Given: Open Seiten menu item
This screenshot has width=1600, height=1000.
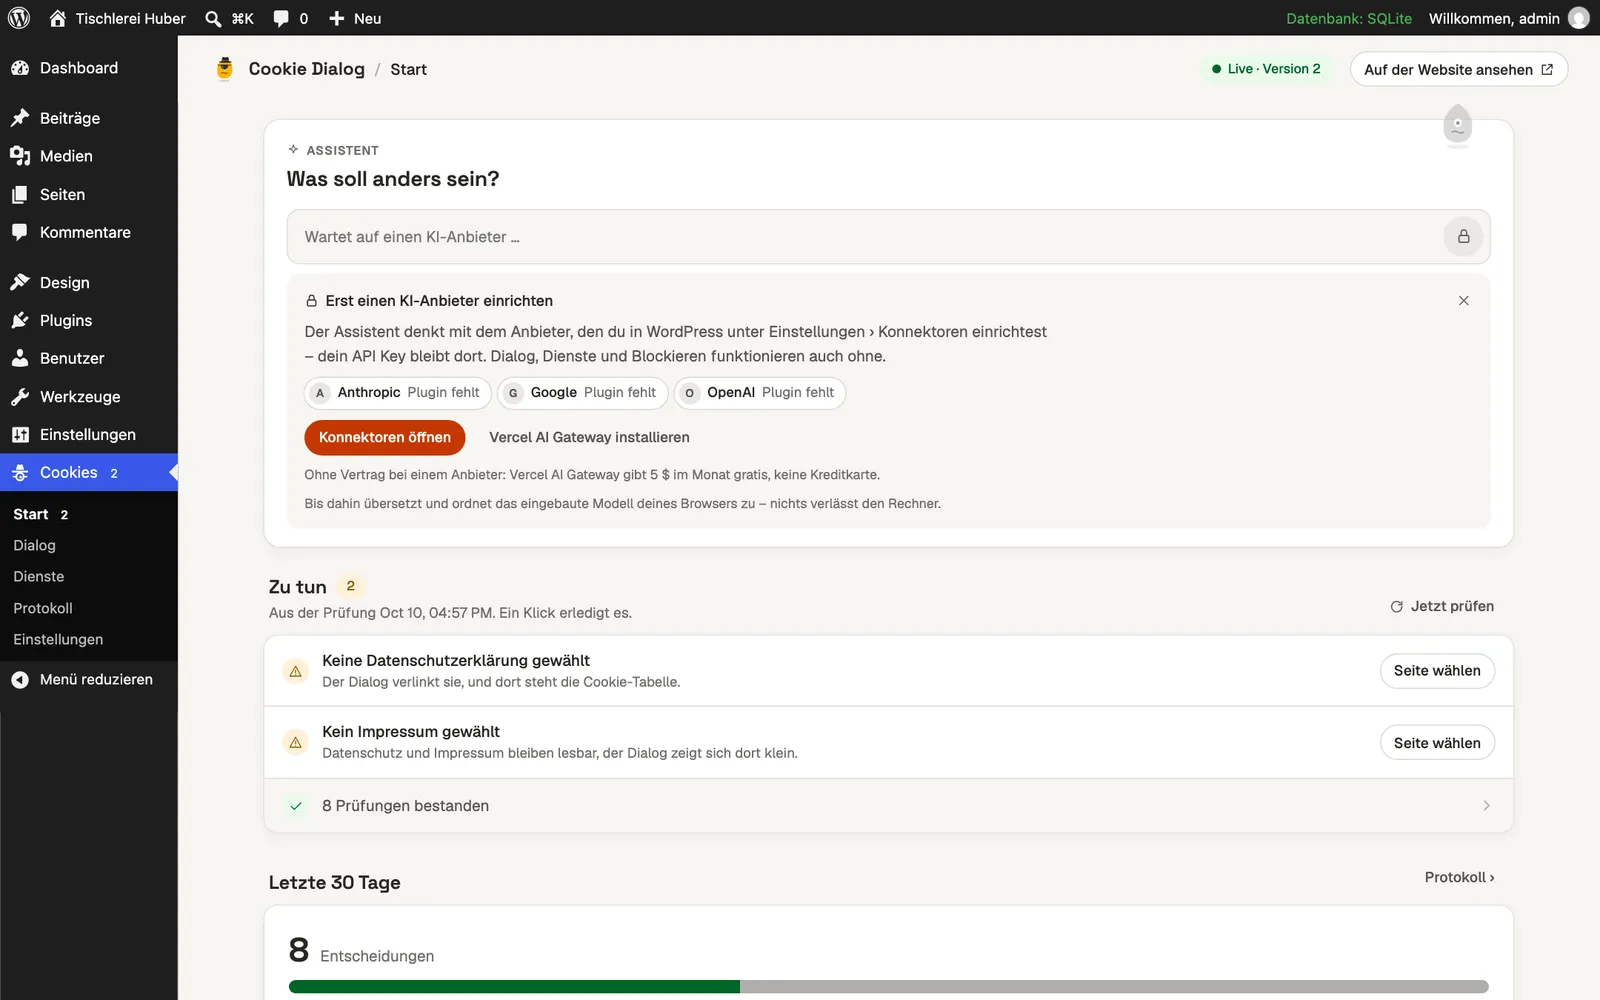Looking at the screenshot, I should 89,194.
